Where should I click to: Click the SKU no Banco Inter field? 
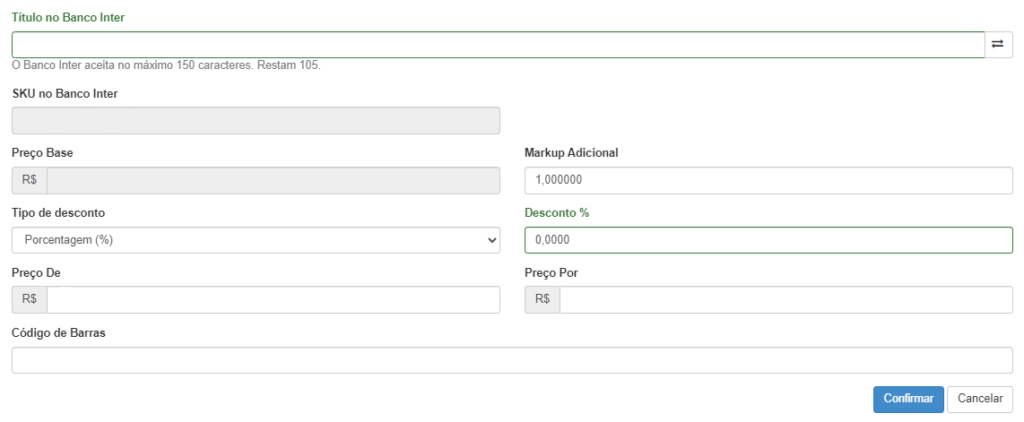click(x=255, y=121)
